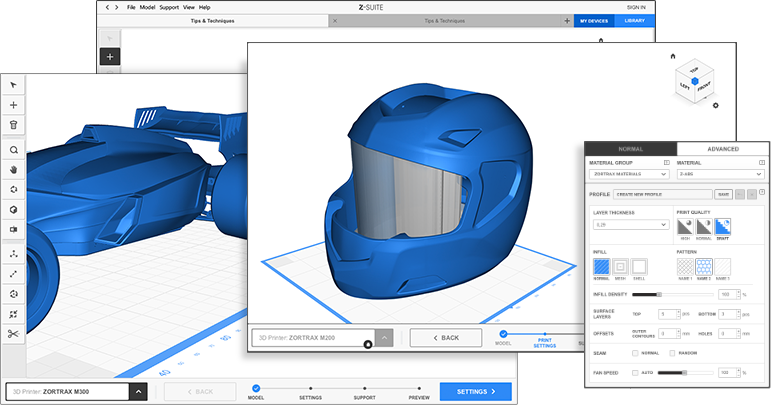Switch to the Advanced tab
Screen dimensions: 771x405
[x=723, y=148]
